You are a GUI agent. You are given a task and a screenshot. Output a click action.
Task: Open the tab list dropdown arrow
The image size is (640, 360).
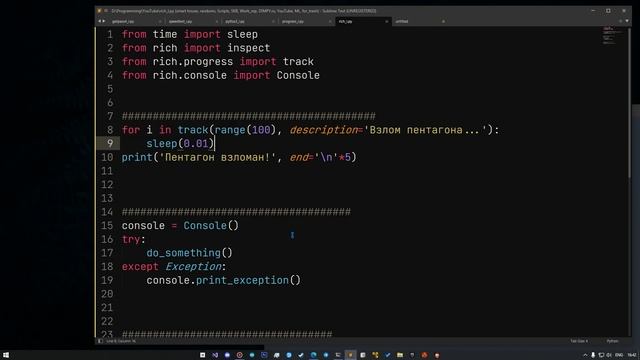pyautogui.click(x=627, y=21)
